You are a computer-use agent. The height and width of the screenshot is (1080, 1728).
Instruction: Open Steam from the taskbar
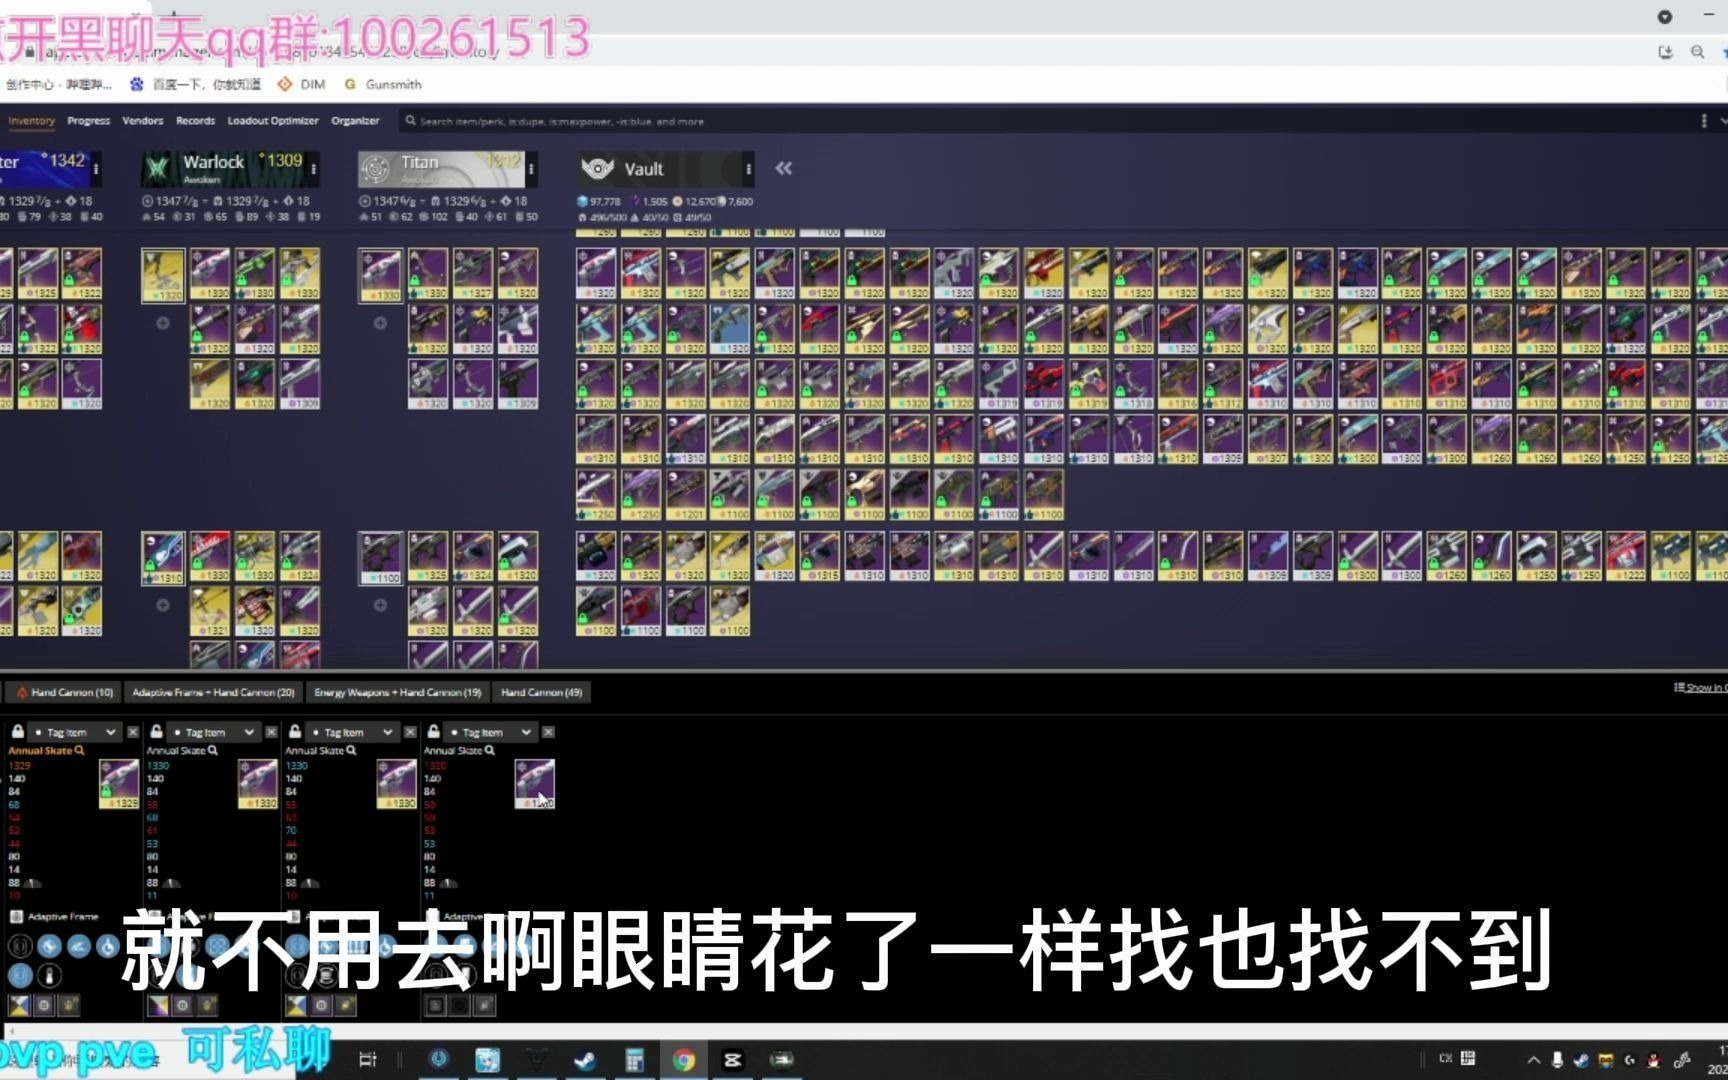point(585,1060)
